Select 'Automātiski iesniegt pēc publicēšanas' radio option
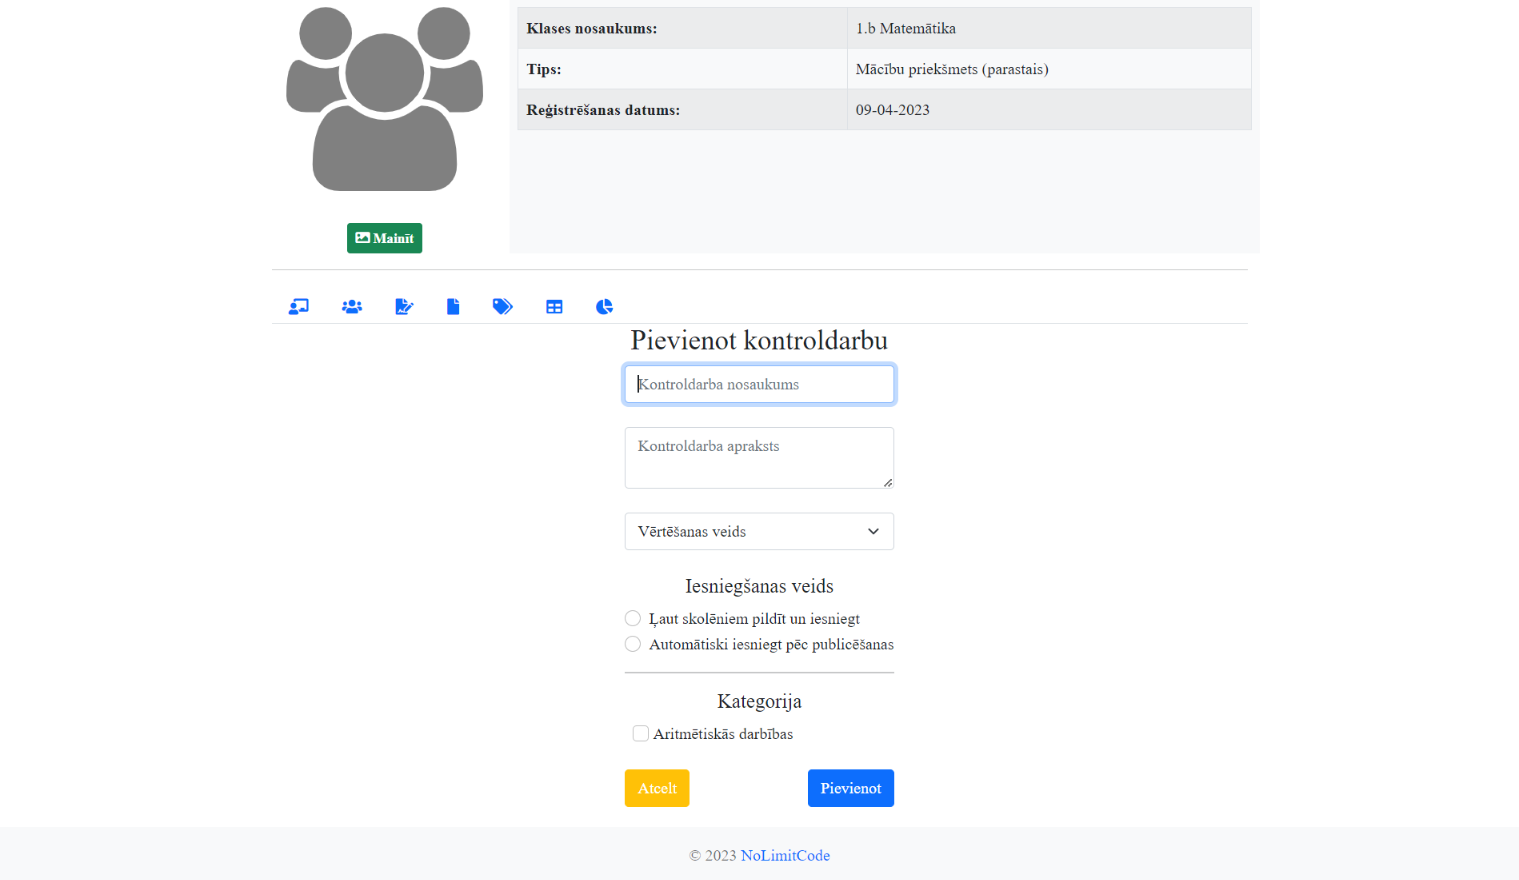The image size is (1519, 880). (633, 644)
